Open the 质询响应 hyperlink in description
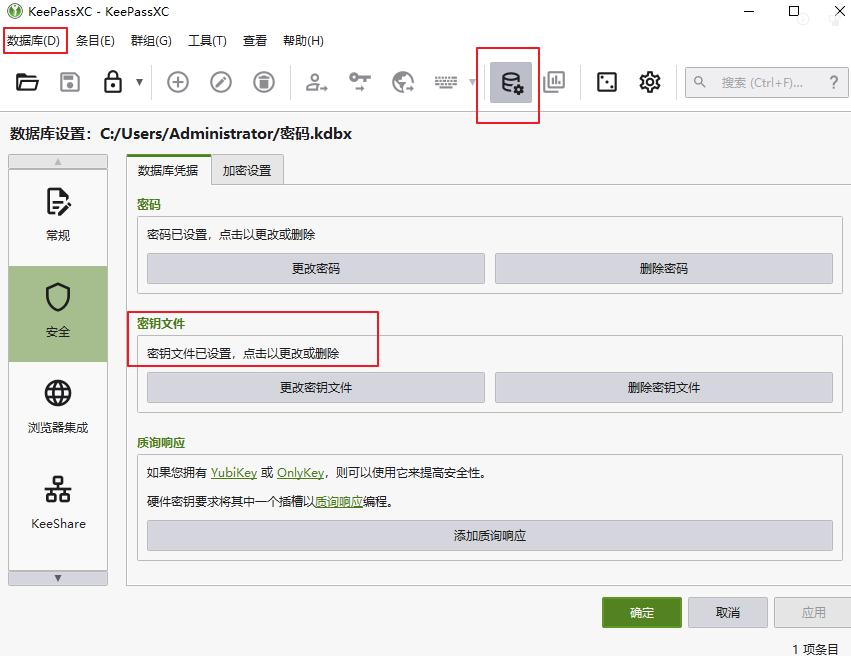The image size is (851, 656). click(339, 501)
